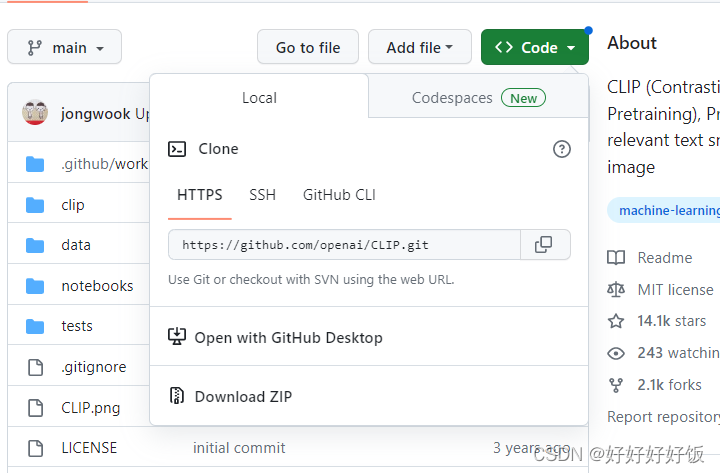Screen dimensions: 720x473
Task: Copy the HTTPS clone URL to clipboard
Action: [545, 244]
